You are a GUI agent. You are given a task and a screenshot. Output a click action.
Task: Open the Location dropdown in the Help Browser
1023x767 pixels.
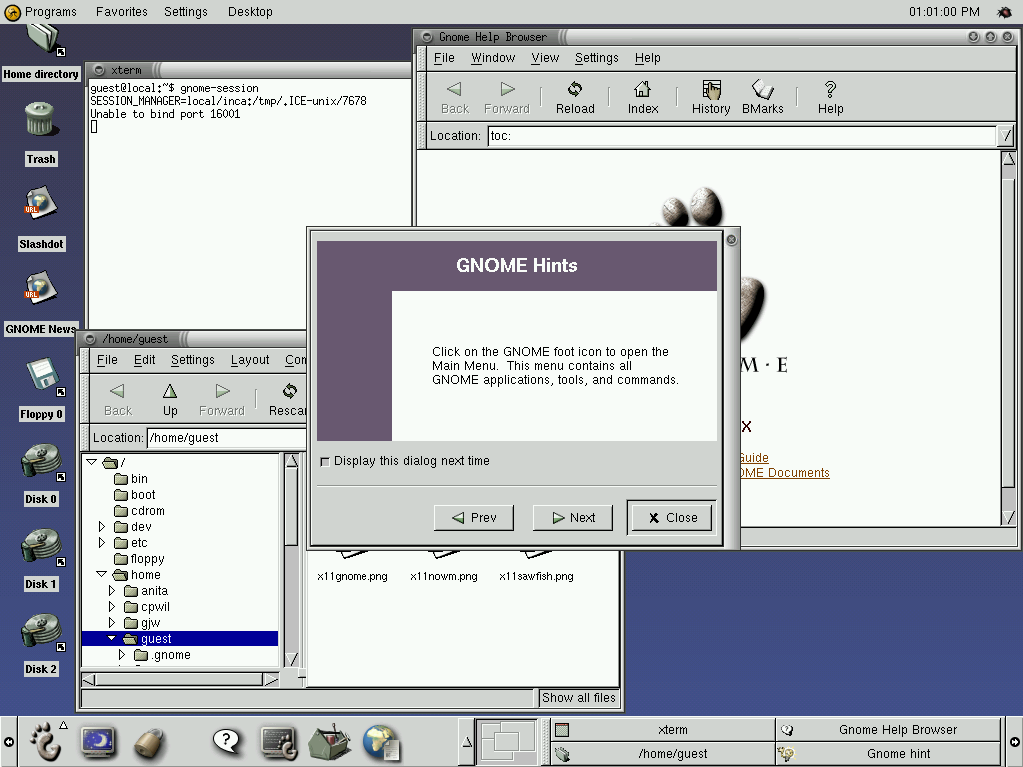tap(1003, 135)
